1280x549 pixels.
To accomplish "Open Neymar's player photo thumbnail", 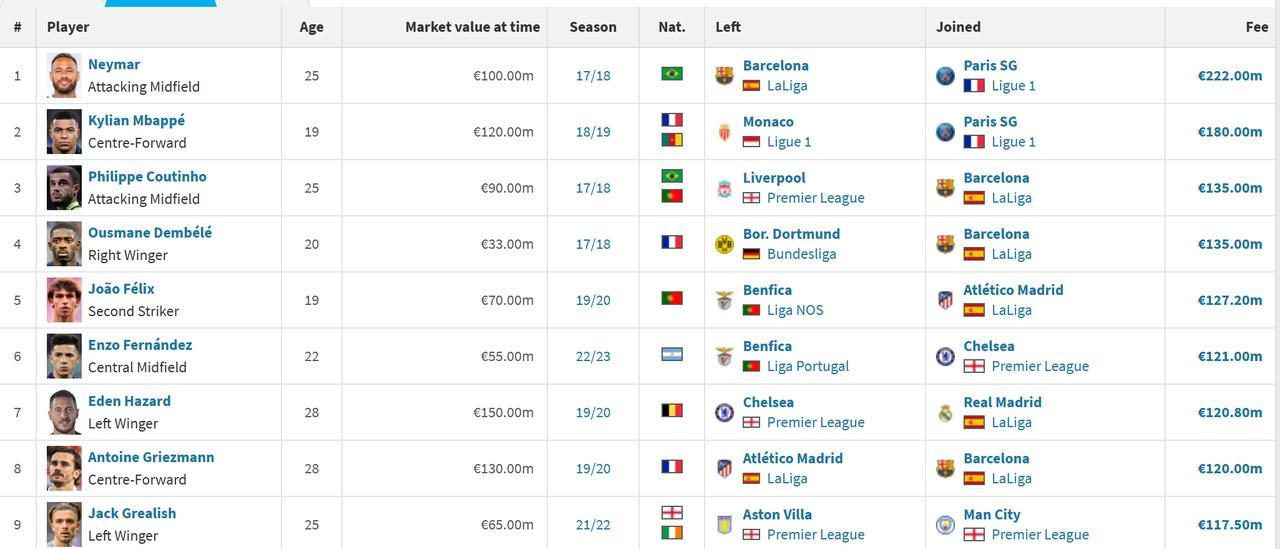I will point(64,75).
